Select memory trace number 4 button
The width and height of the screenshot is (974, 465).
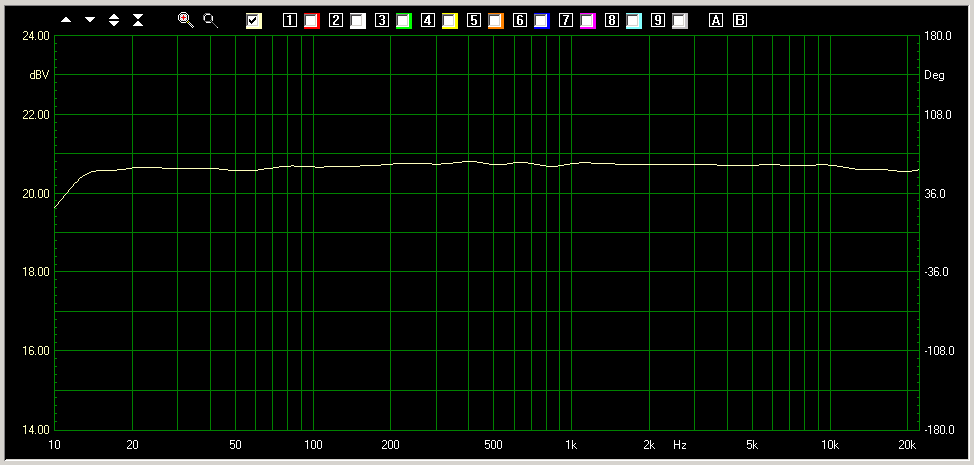tap(427, 20)
